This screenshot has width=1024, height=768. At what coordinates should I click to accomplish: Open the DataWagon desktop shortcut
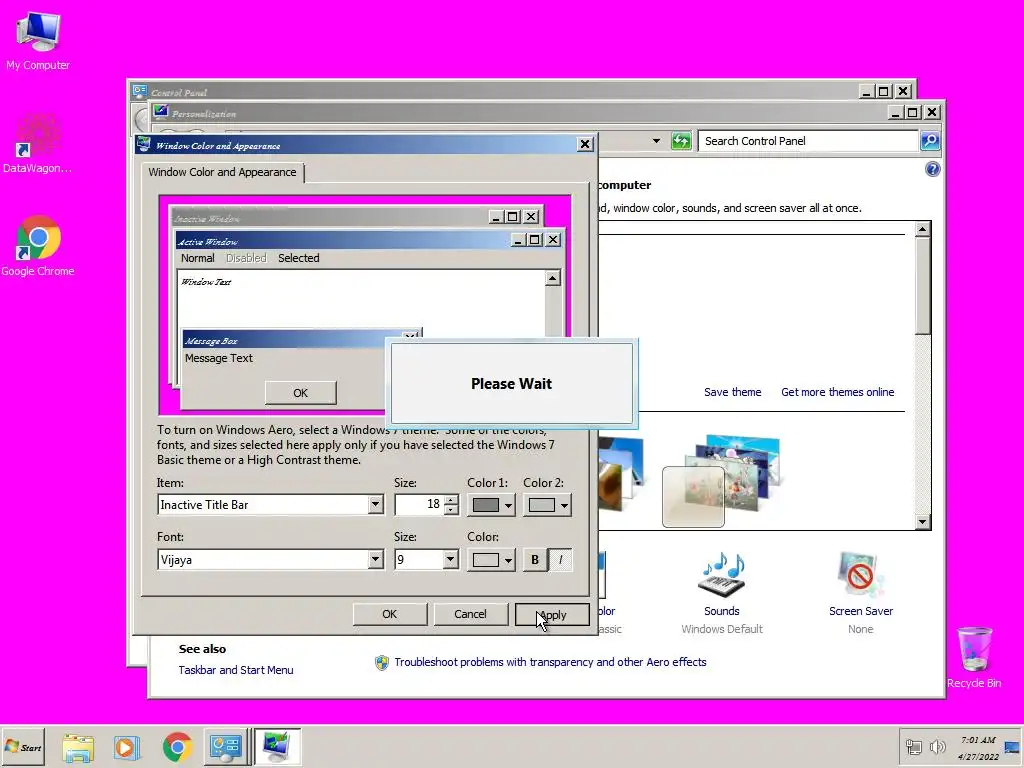(38, 143)
